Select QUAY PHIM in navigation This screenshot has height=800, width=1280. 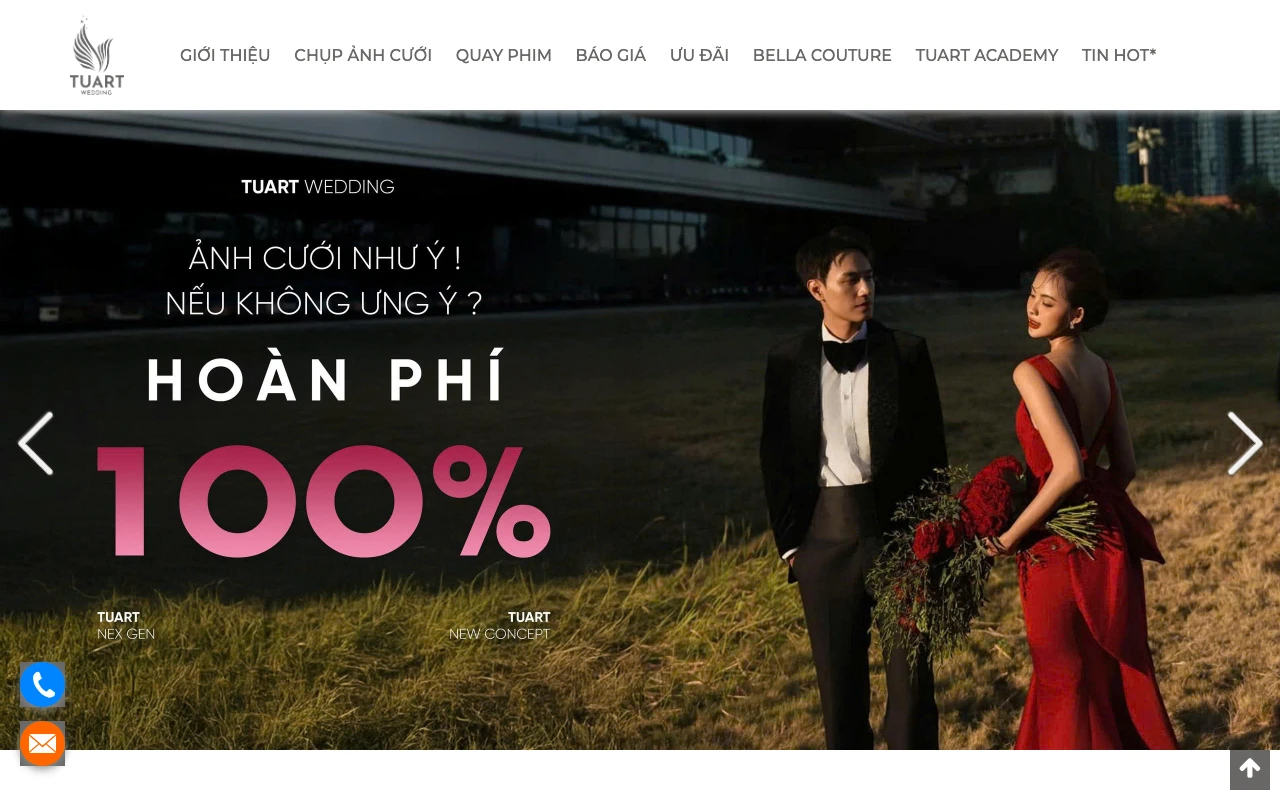(504, 56)
